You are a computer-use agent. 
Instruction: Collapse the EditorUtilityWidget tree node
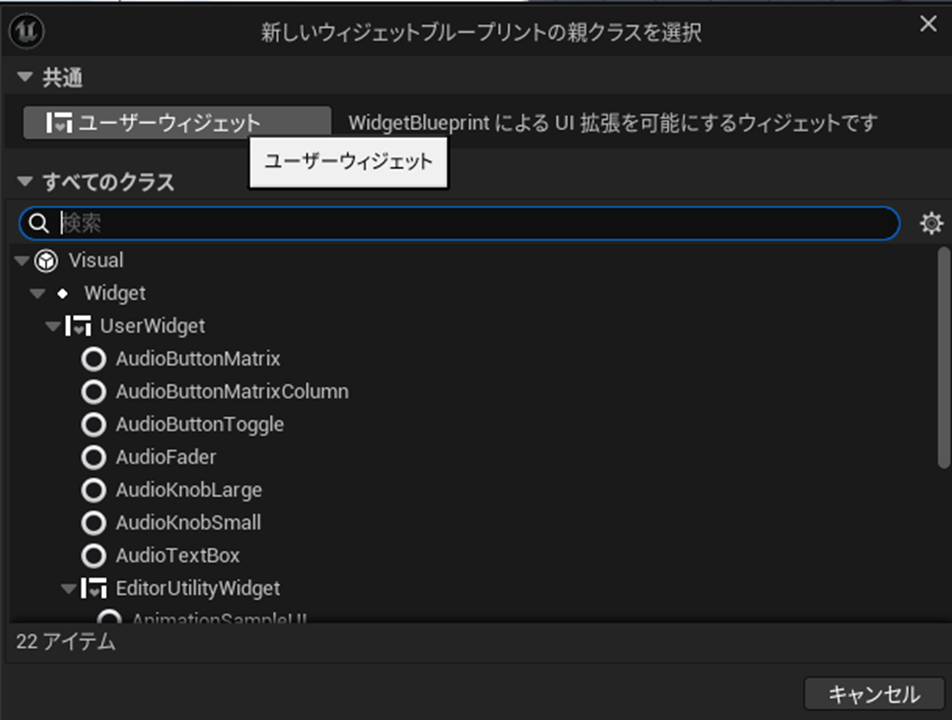tap(68, 589)
